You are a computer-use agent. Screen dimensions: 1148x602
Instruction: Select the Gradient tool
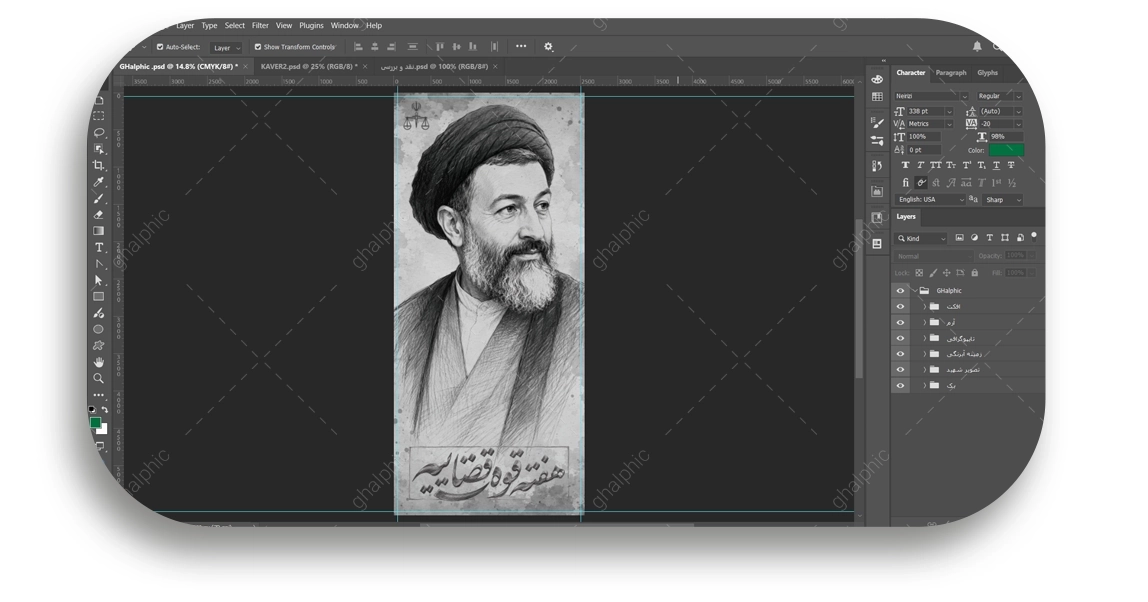99,231
